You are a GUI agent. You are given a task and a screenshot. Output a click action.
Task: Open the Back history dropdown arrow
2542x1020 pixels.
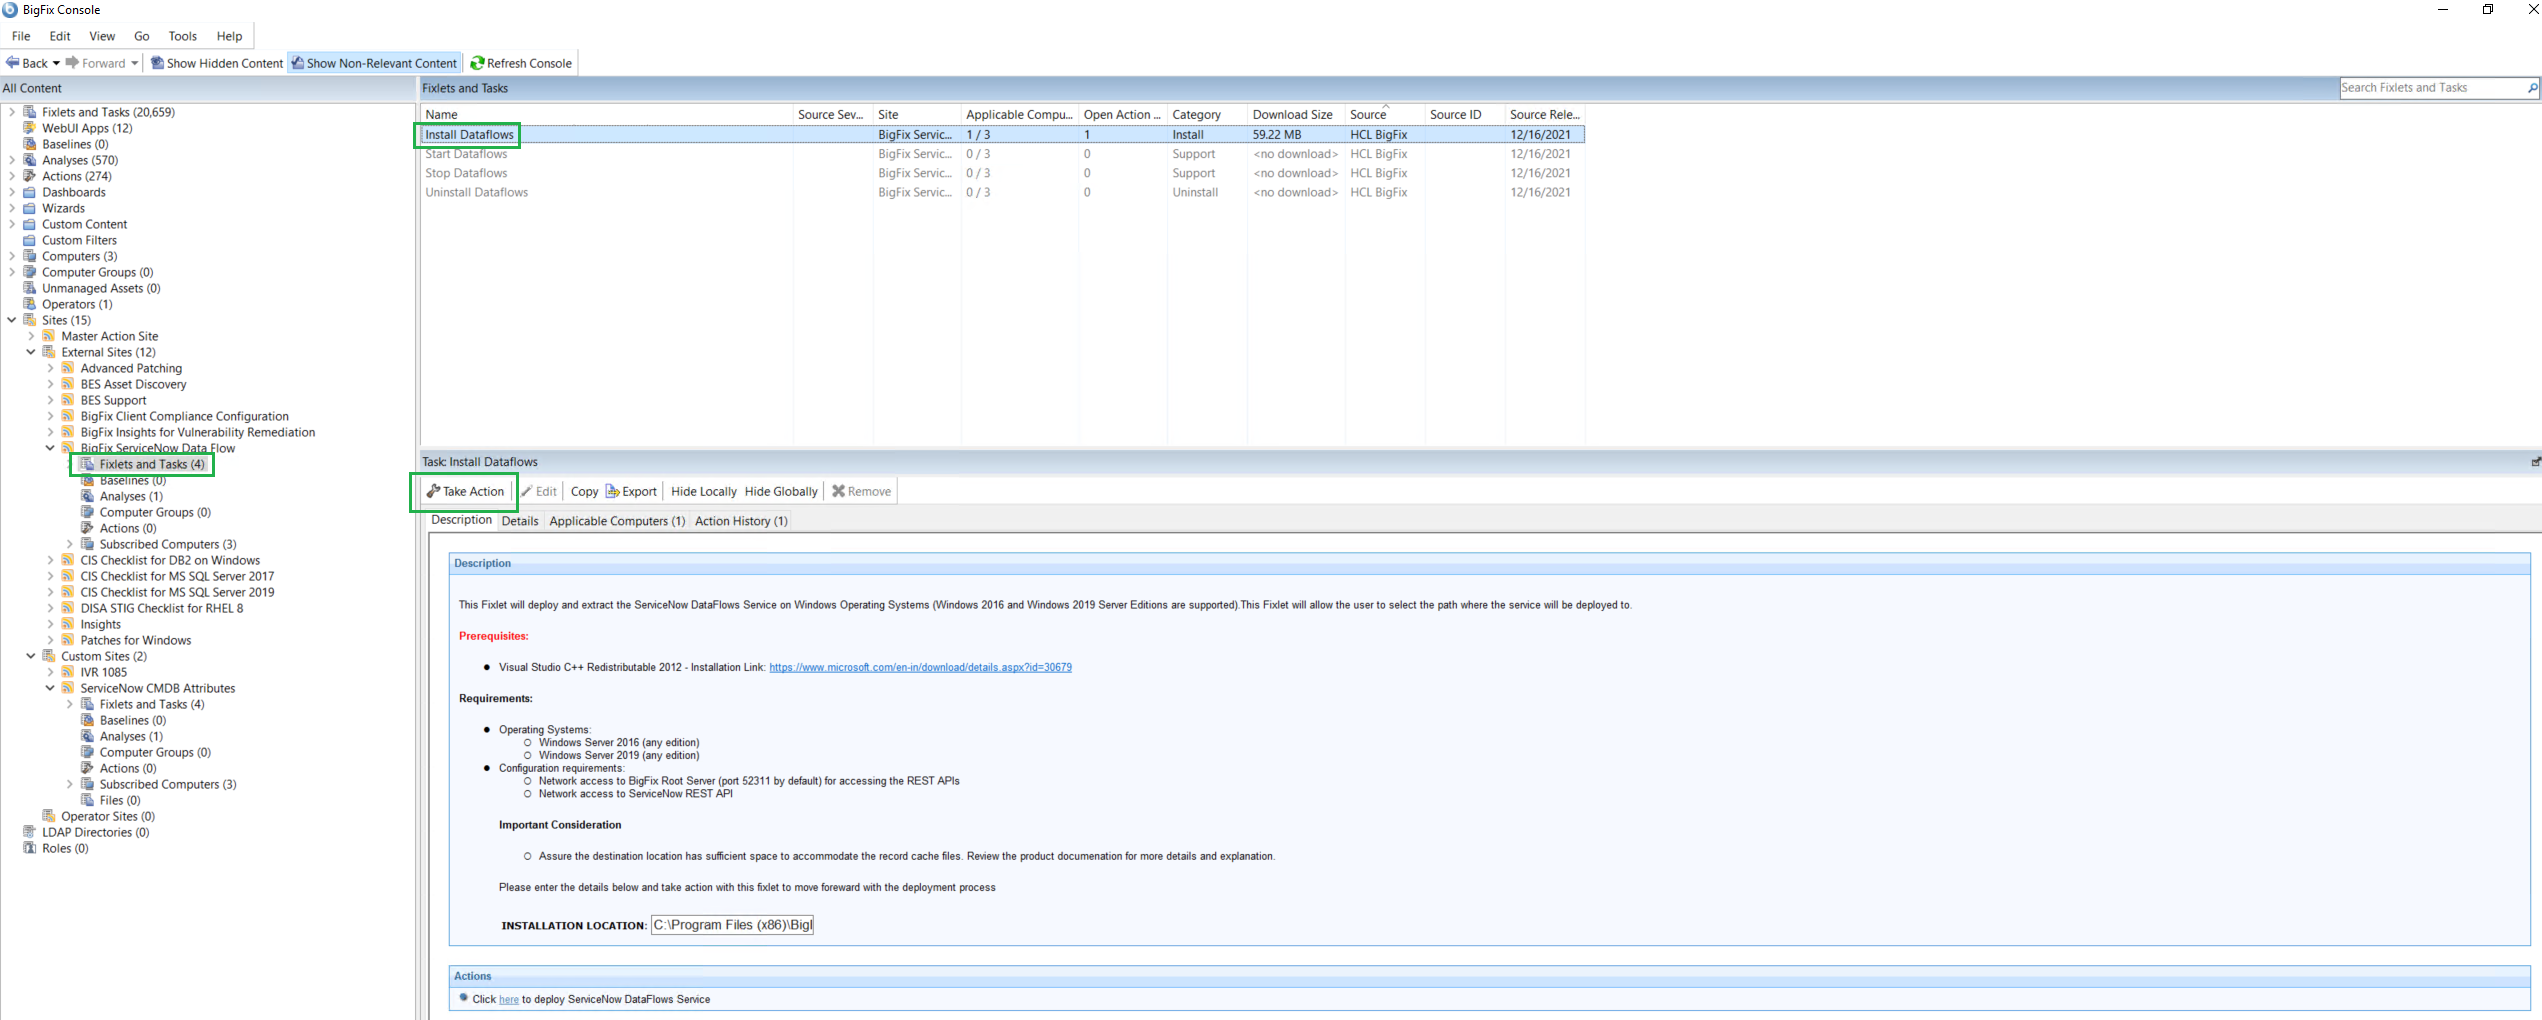tap(56, 63)
